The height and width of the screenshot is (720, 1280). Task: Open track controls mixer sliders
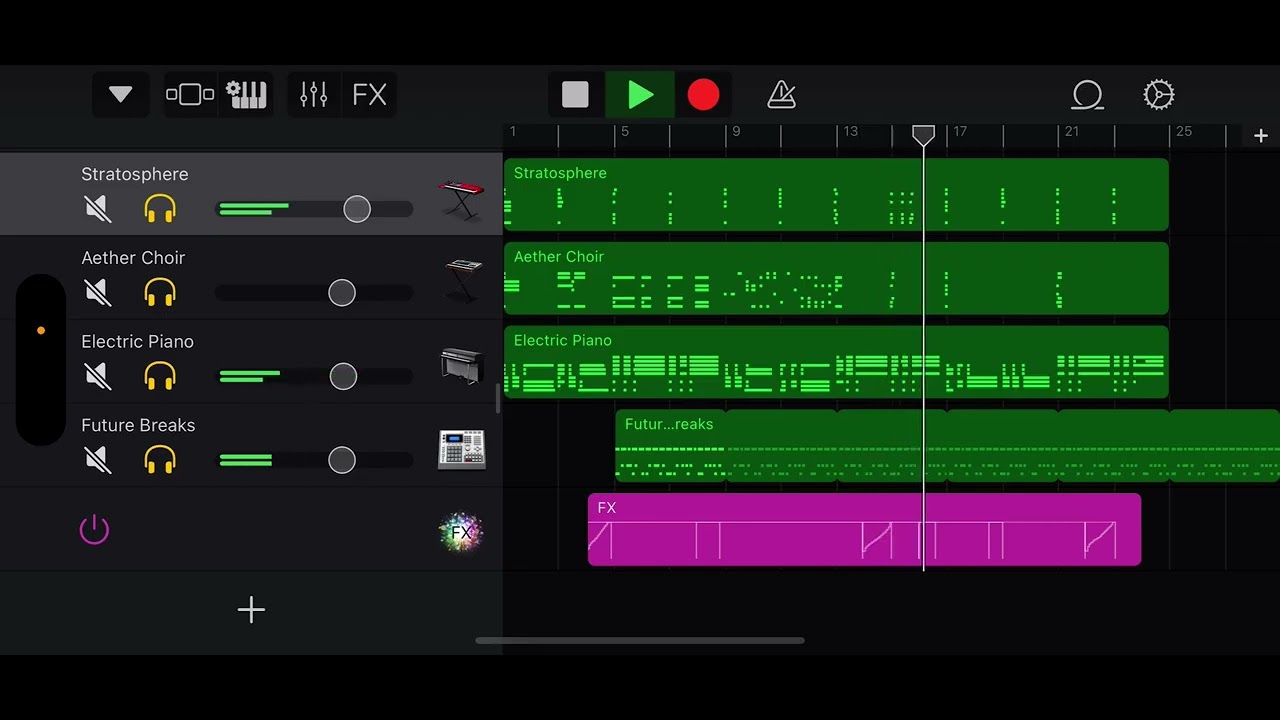click(x=314, y=95)
